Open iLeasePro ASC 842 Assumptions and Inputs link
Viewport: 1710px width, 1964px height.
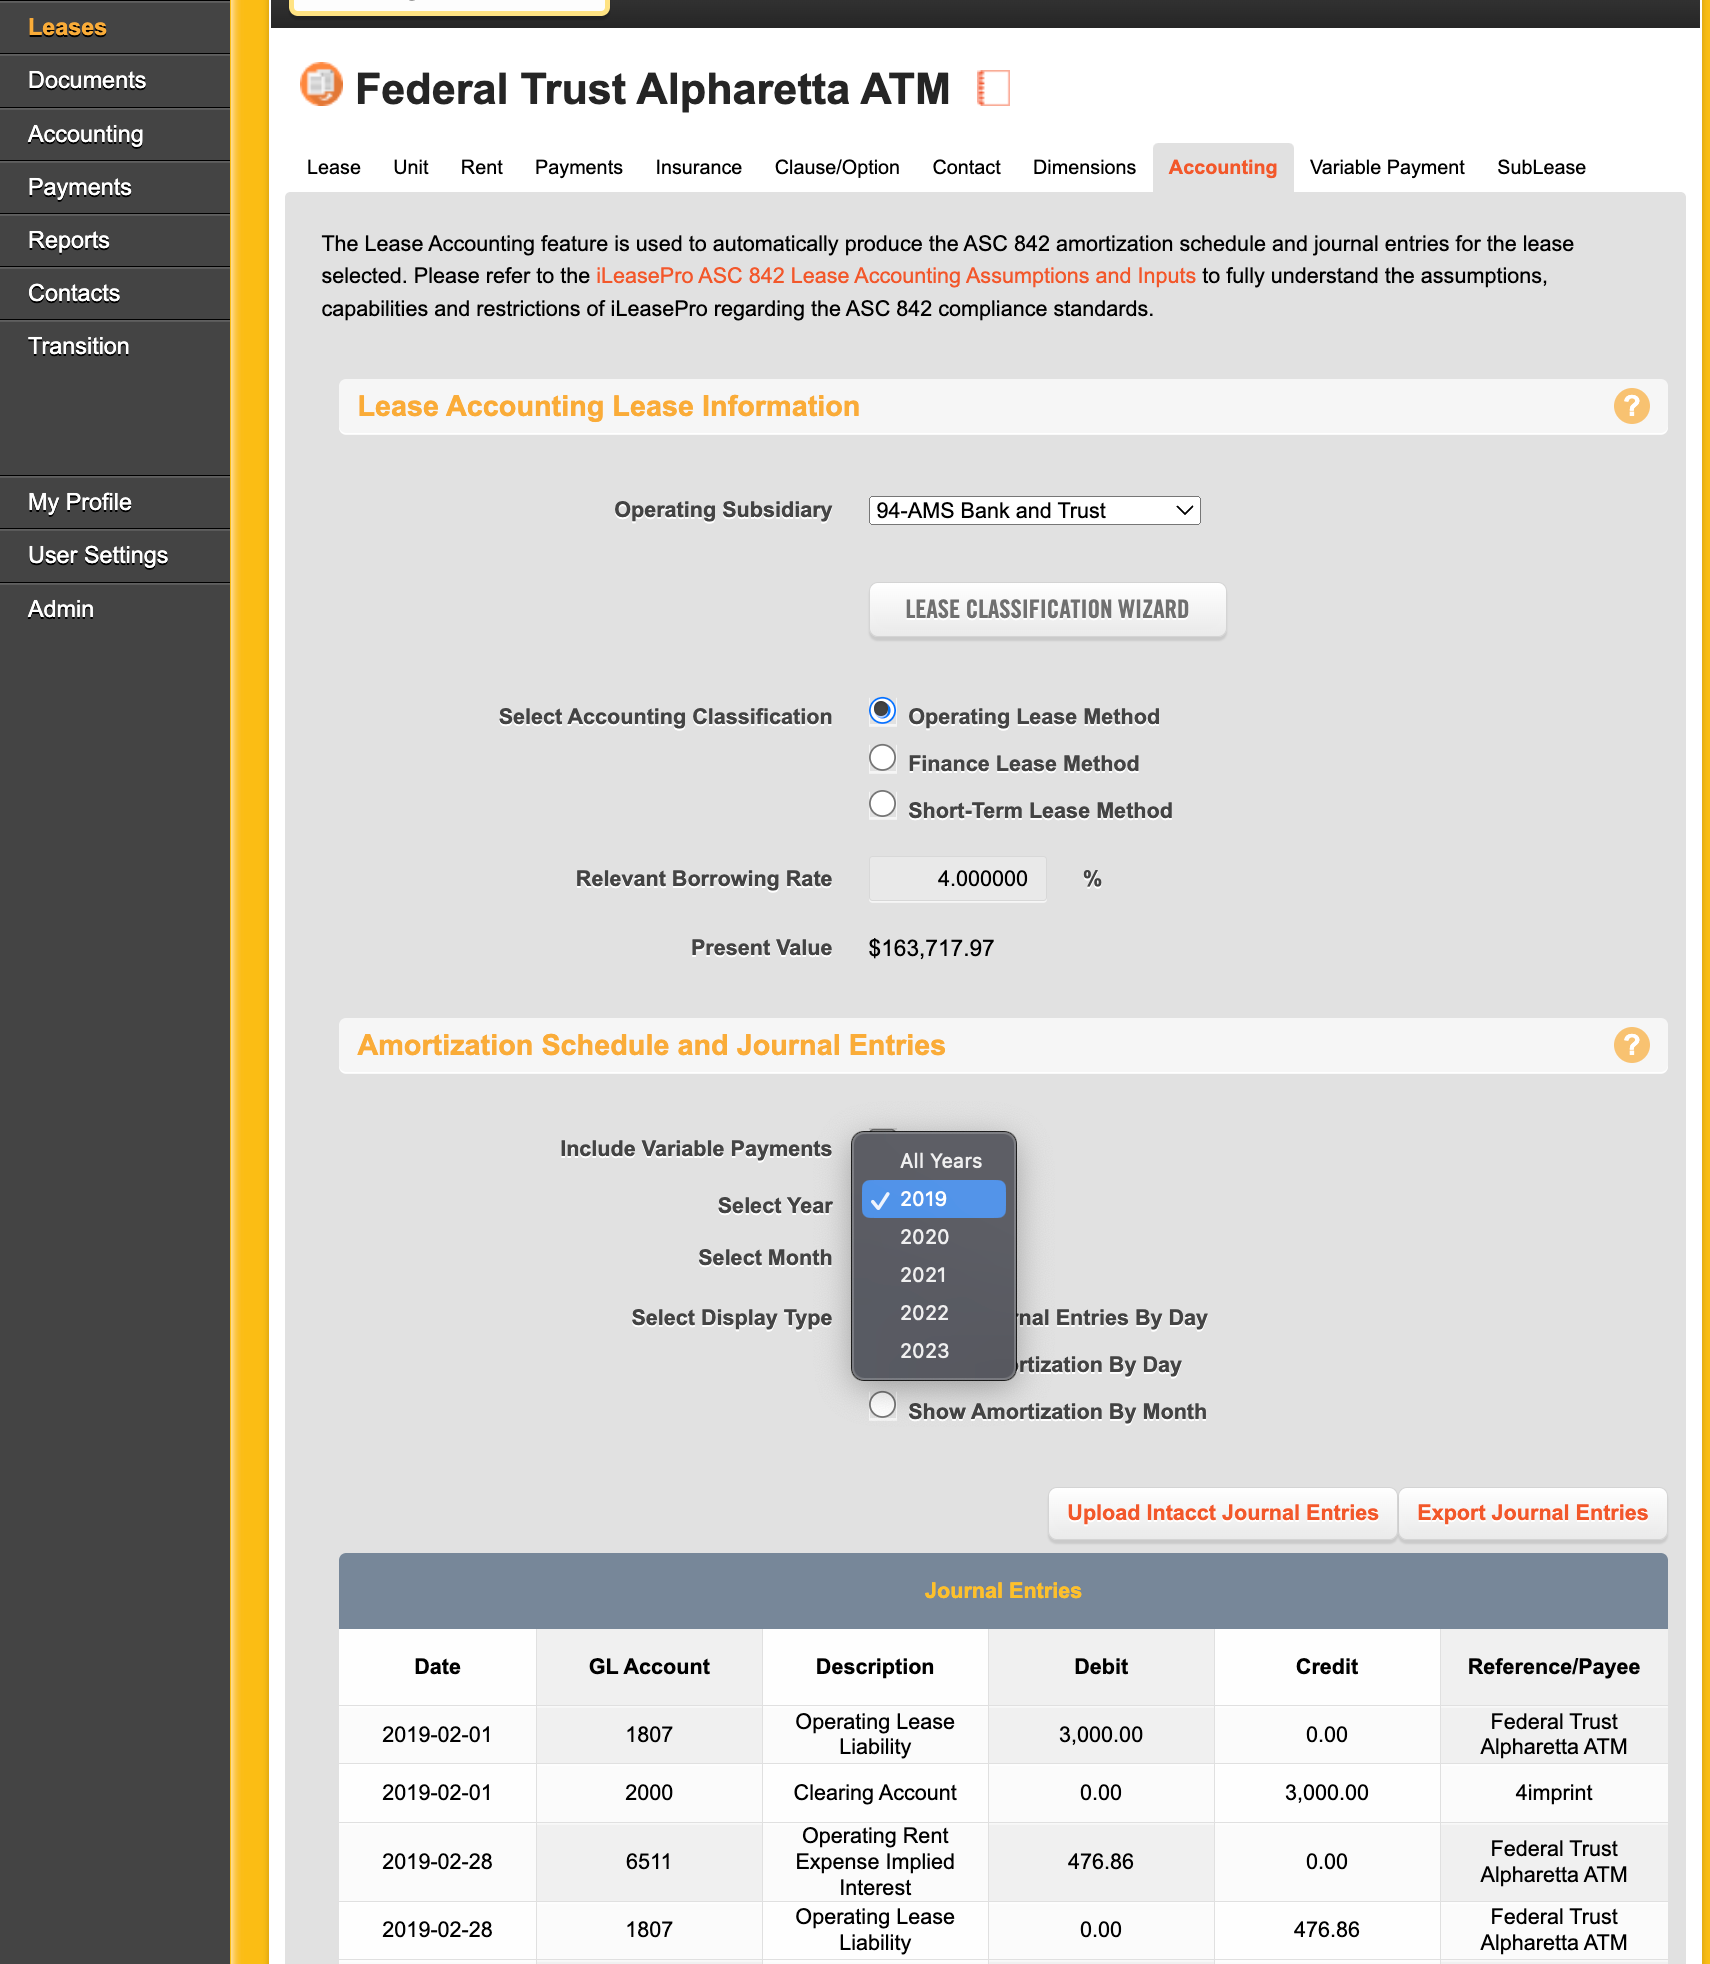(x=895, y=276)
